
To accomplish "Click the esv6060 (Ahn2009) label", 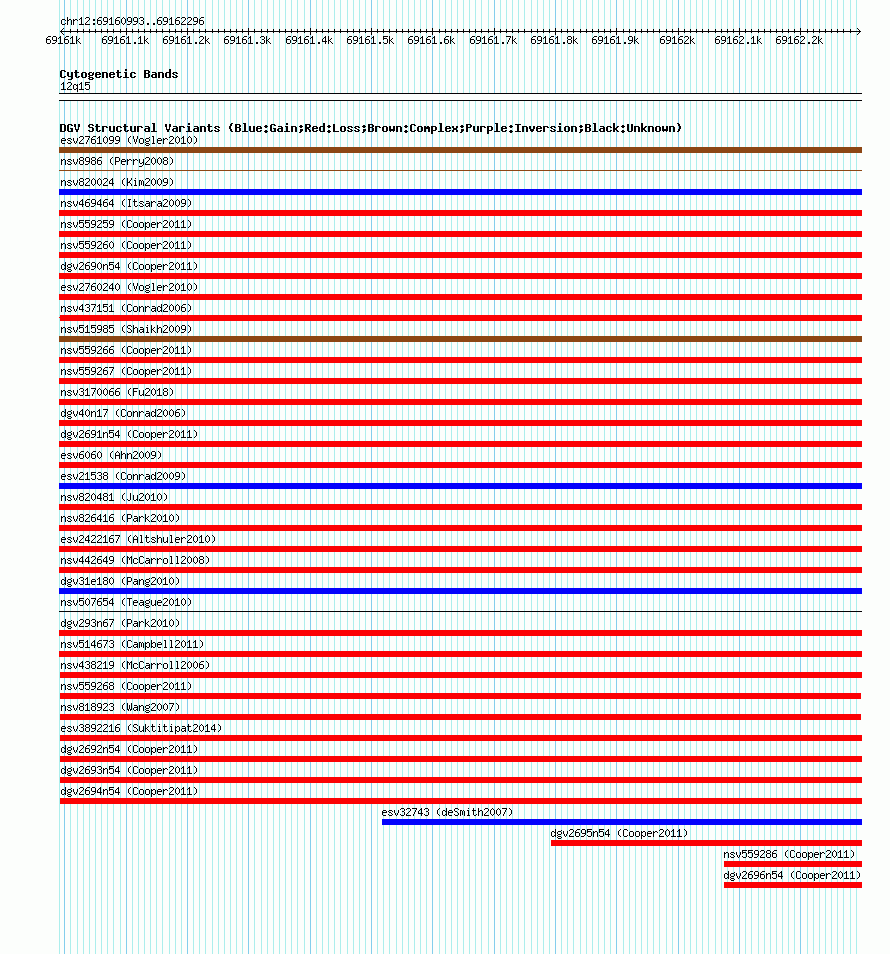I will [111, 455].
